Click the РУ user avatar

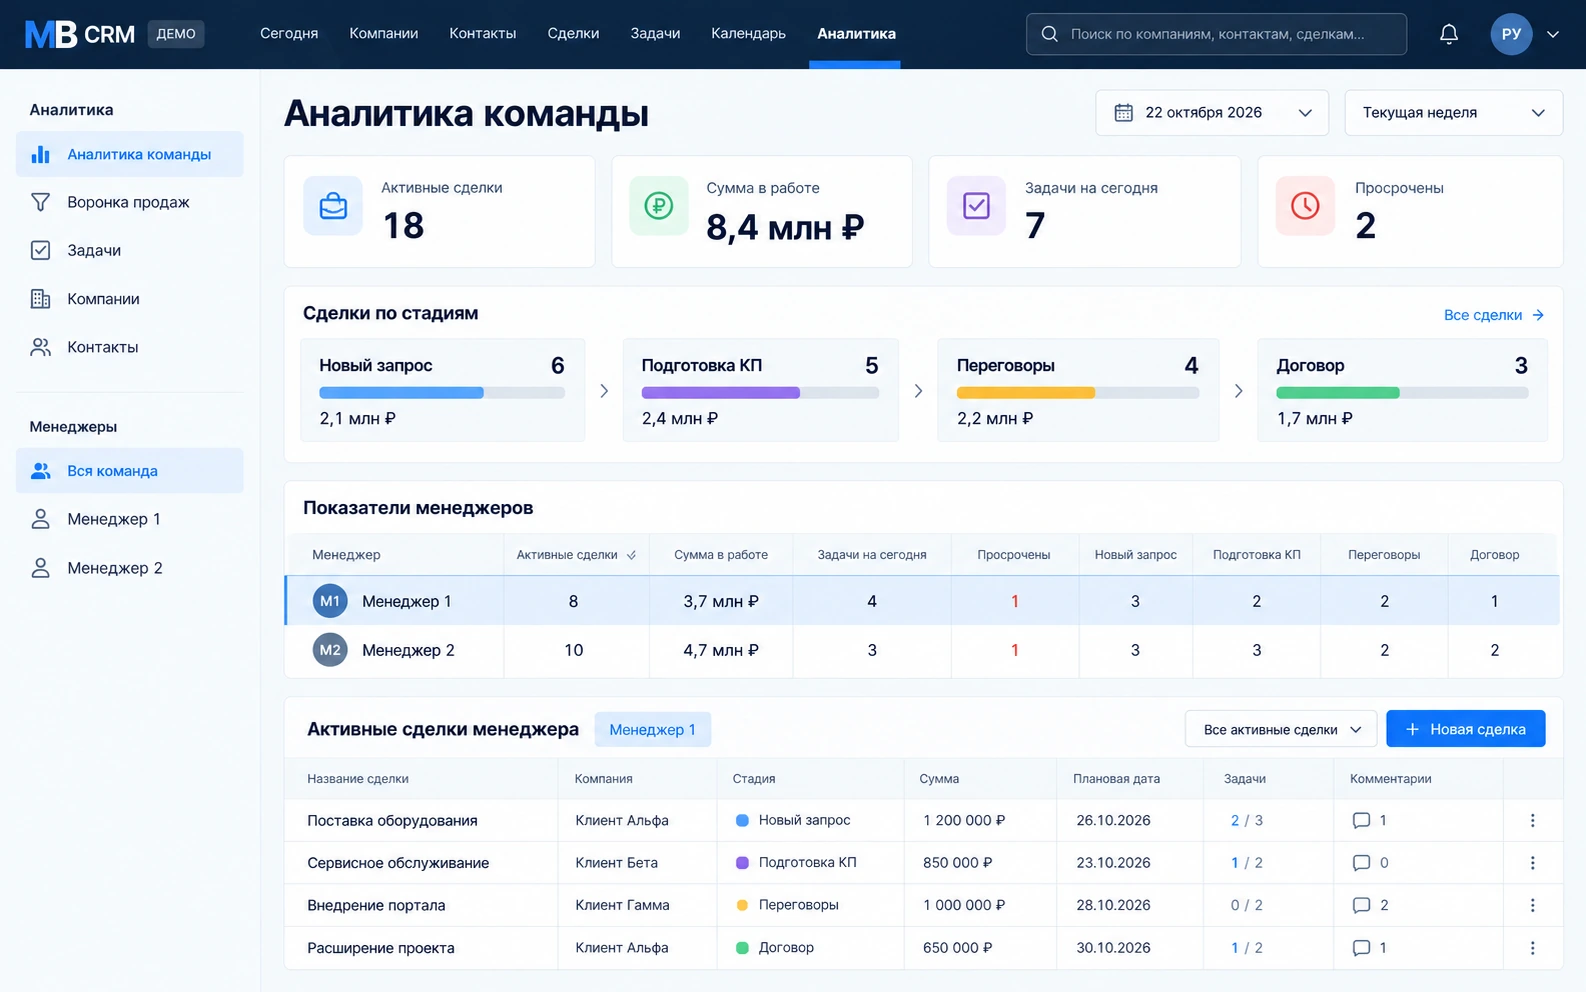1511,34
